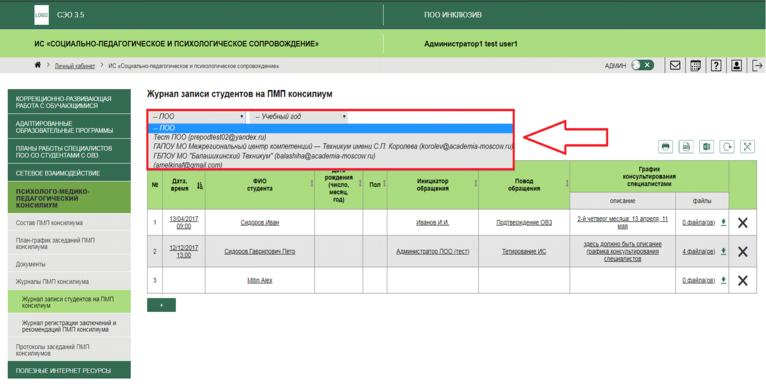This screenshot has width=766, height=384.
Task: Select the highlighted -- ПОО option
Action: click(331, 128)
